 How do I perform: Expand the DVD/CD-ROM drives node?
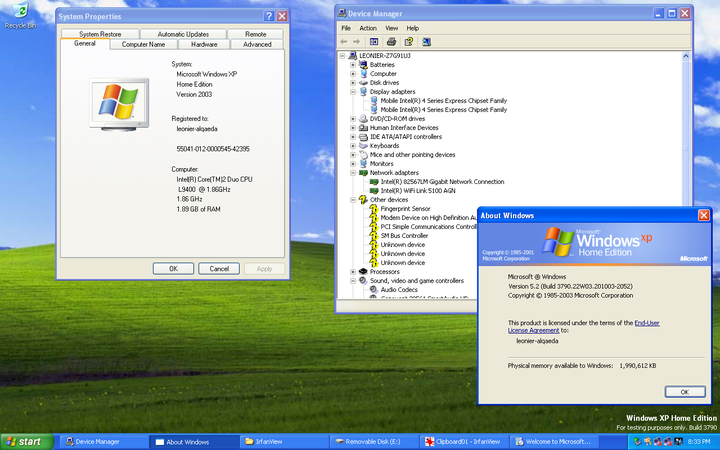pyautogui.click(x=353, y=118)
